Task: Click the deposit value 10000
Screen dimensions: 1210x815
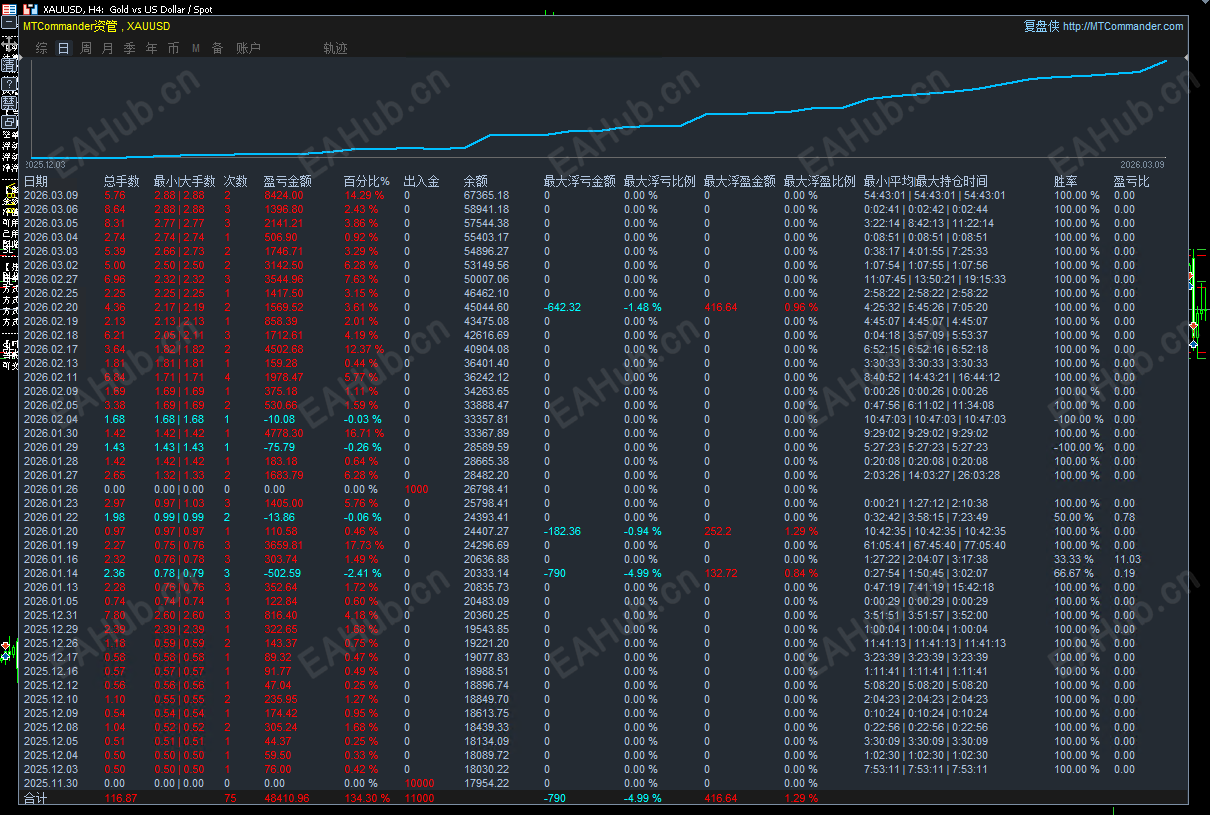Action: (419, 783)
